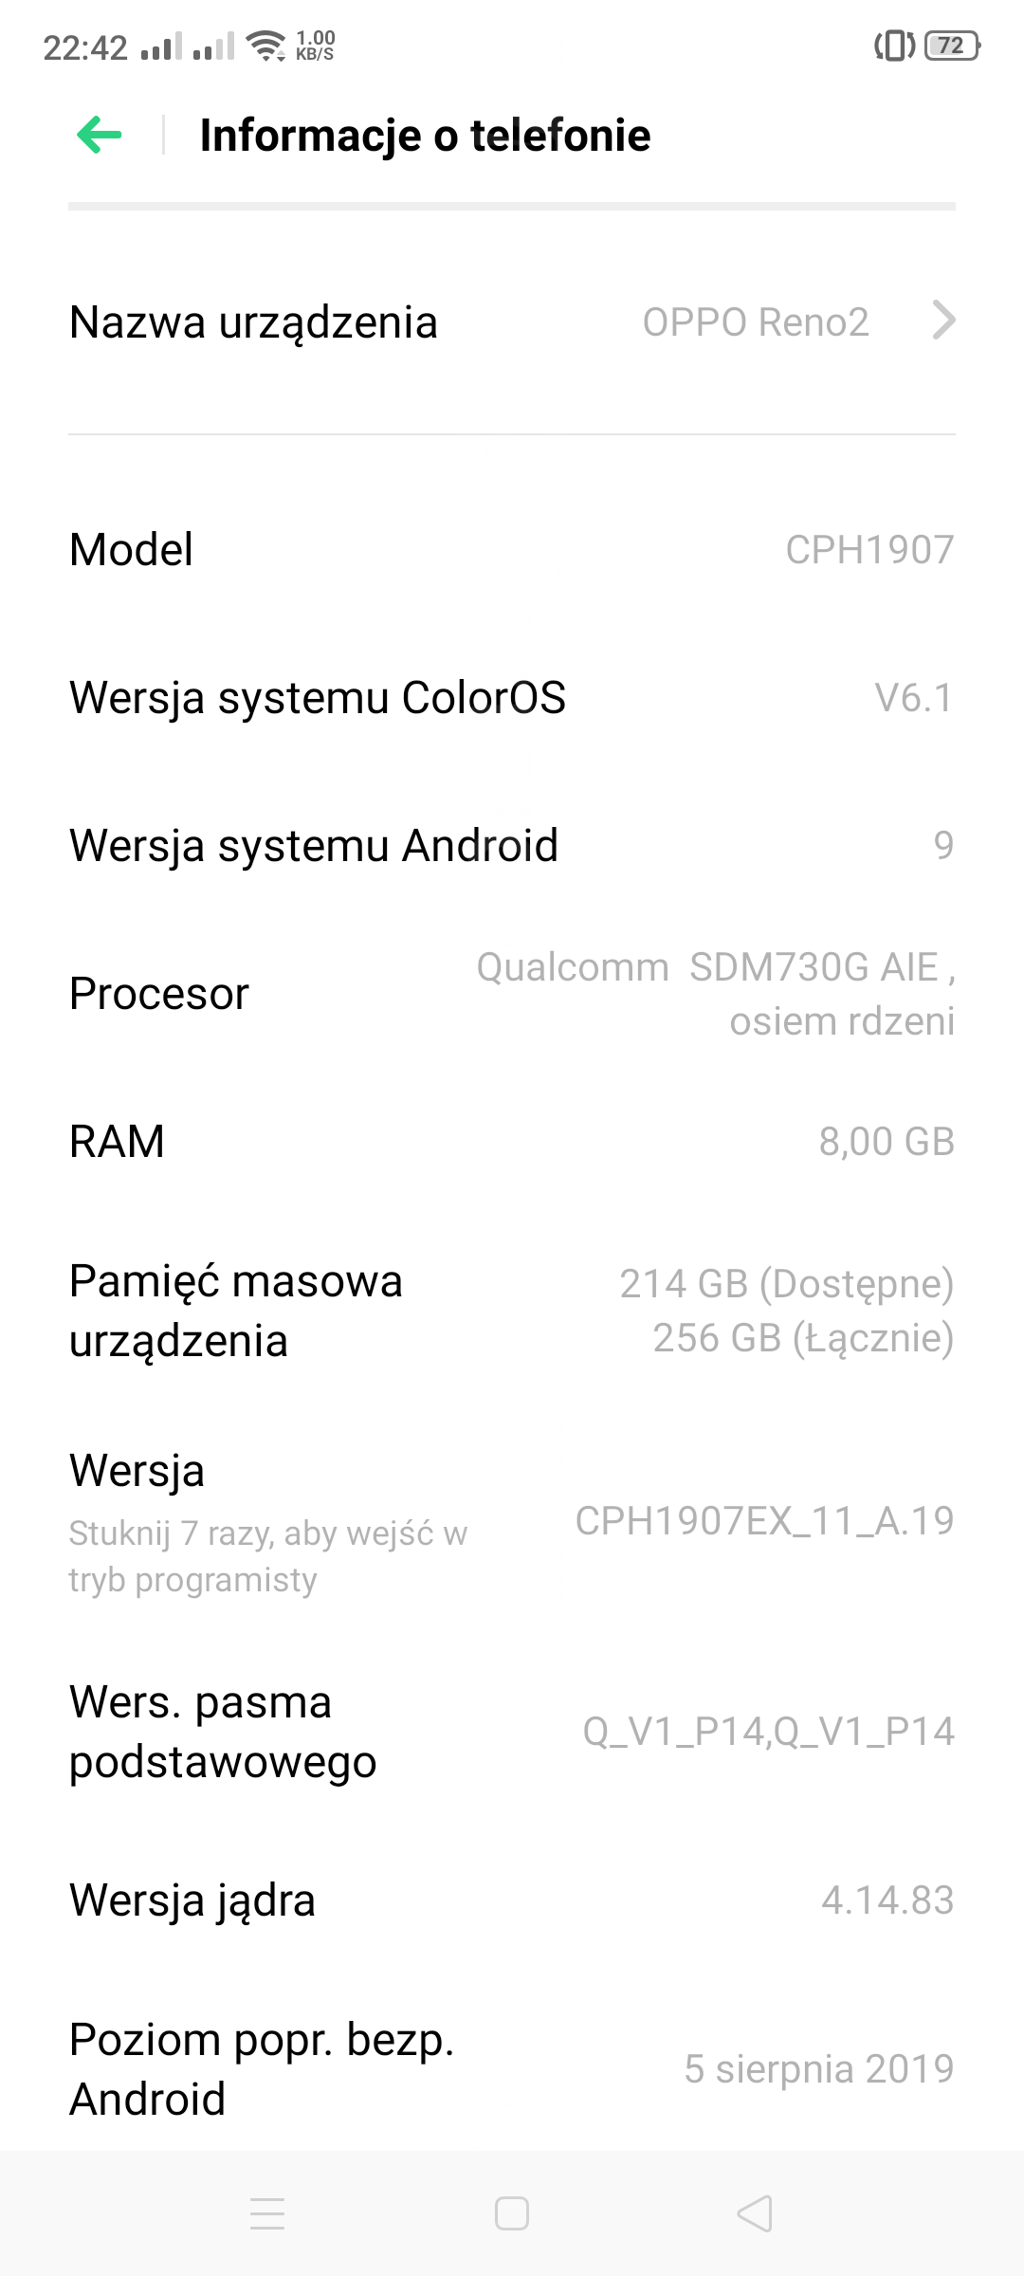Select the Procesor information row
The height and width of the screenshot is (2276, 1024).
click(512, 994)
